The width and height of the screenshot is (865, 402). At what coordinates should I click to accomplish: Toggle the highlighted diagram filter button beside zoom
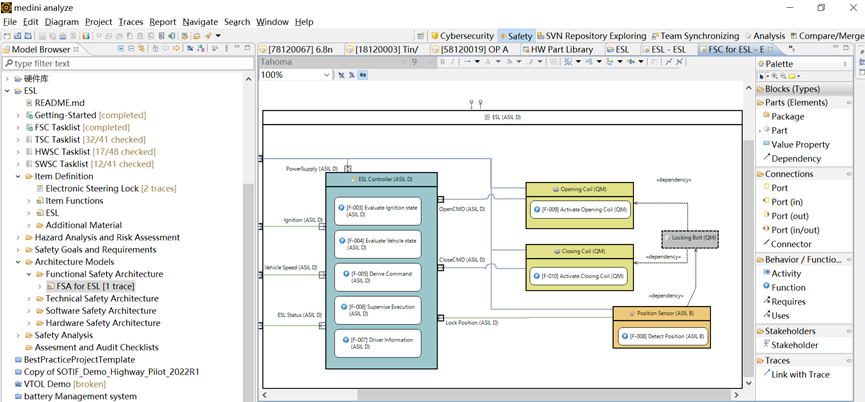363,74
